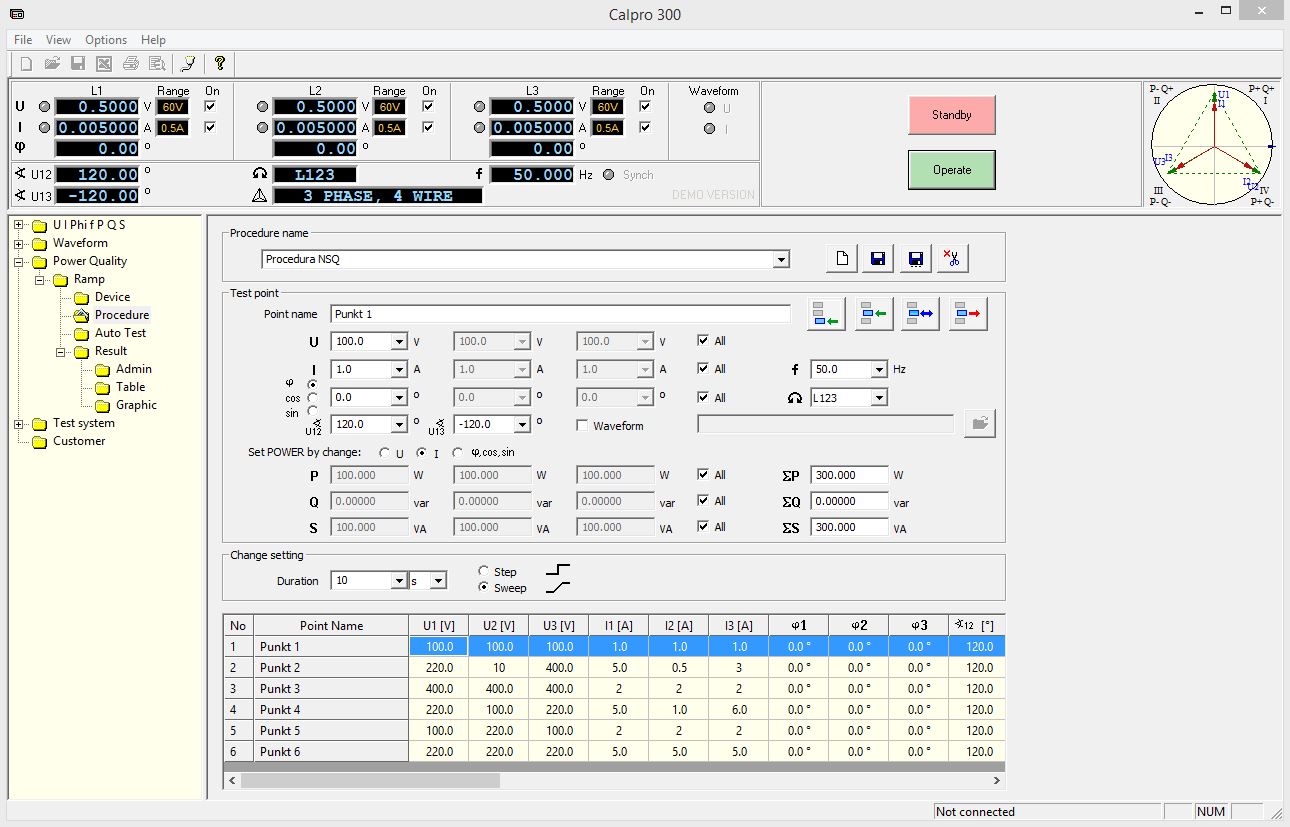Click the phasor vector diagram
Screen dimensions: 1290x827
1213,145
